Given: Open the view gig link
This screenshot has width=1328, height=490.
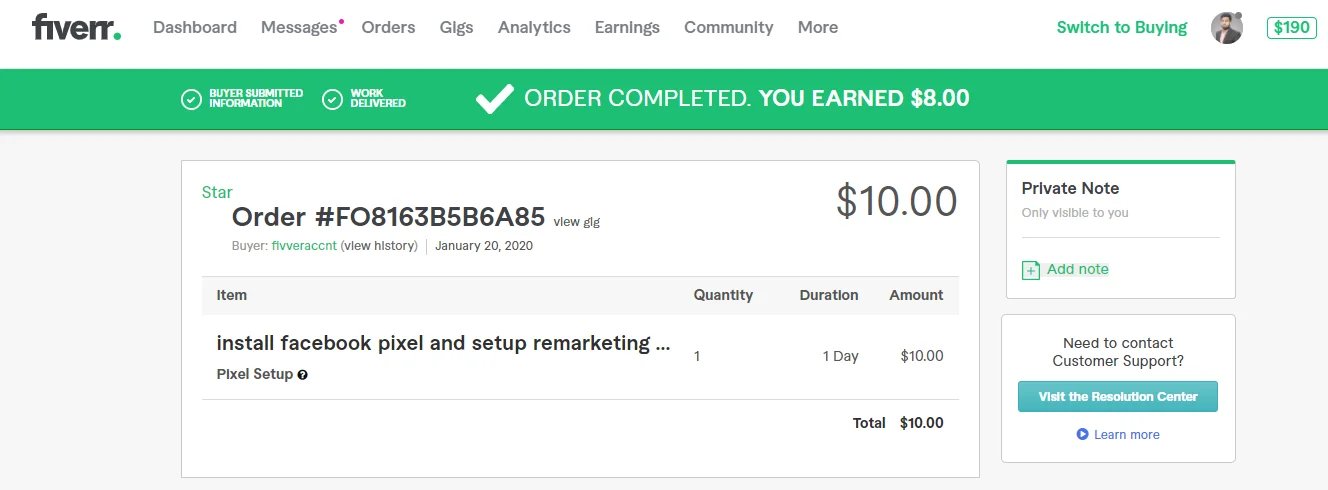Looking at the screenshot, I should click(x=577, y=222).
